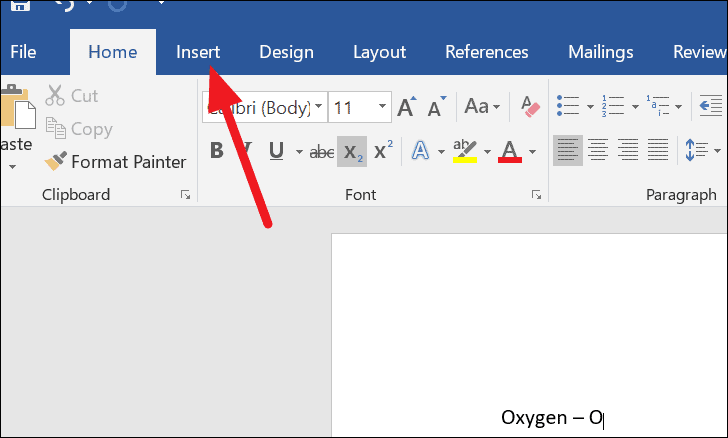Screen dimensions: 728x438
Task: Open Line and Paragraph Spacing
Action: coord(696,150)
